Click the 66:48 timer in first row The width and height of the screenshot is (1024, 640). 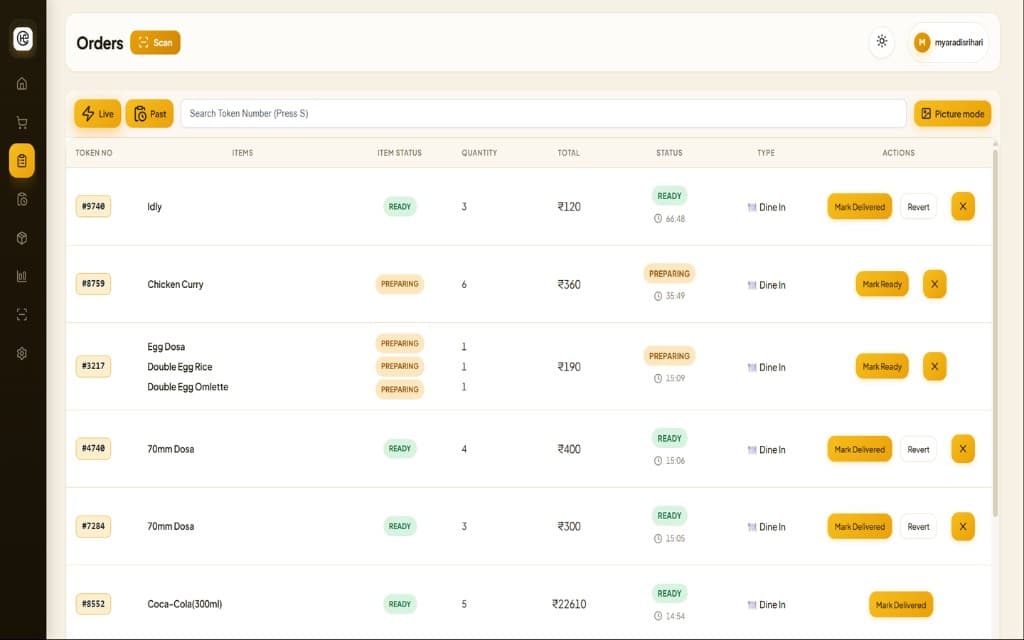(669, 219)
